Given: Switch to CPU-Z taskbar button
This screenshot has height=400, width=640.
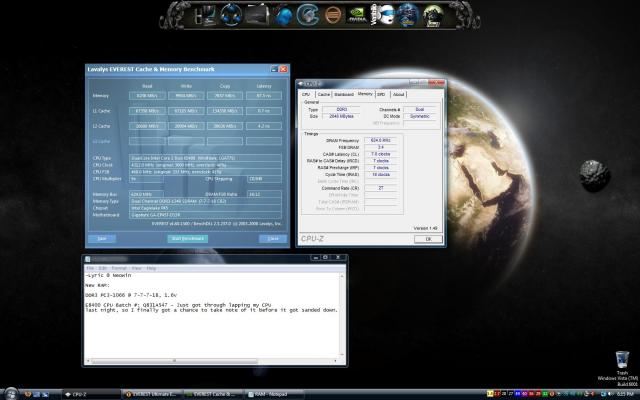Looking at the screenshot, I should click(x=90, y=394).
